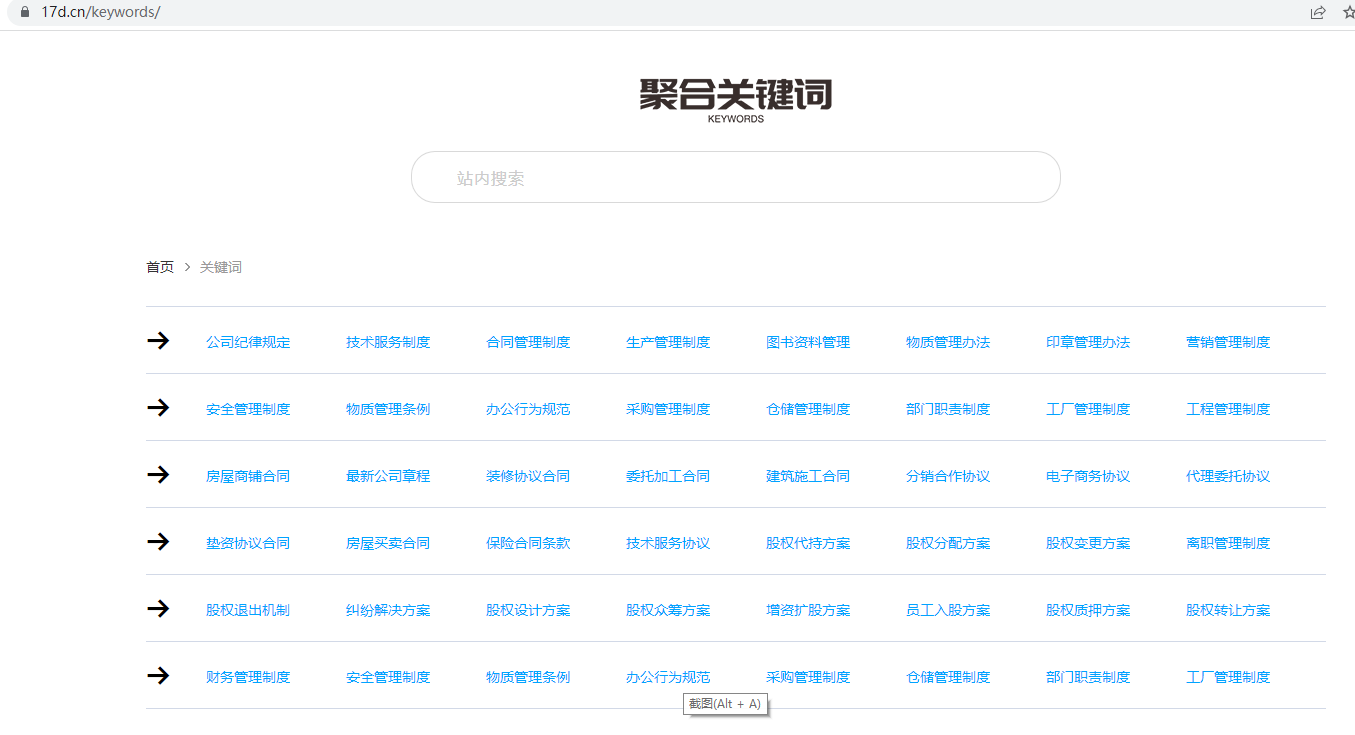
Task: Select the 工程管理制度 keyword
Action: (1228, 409)
